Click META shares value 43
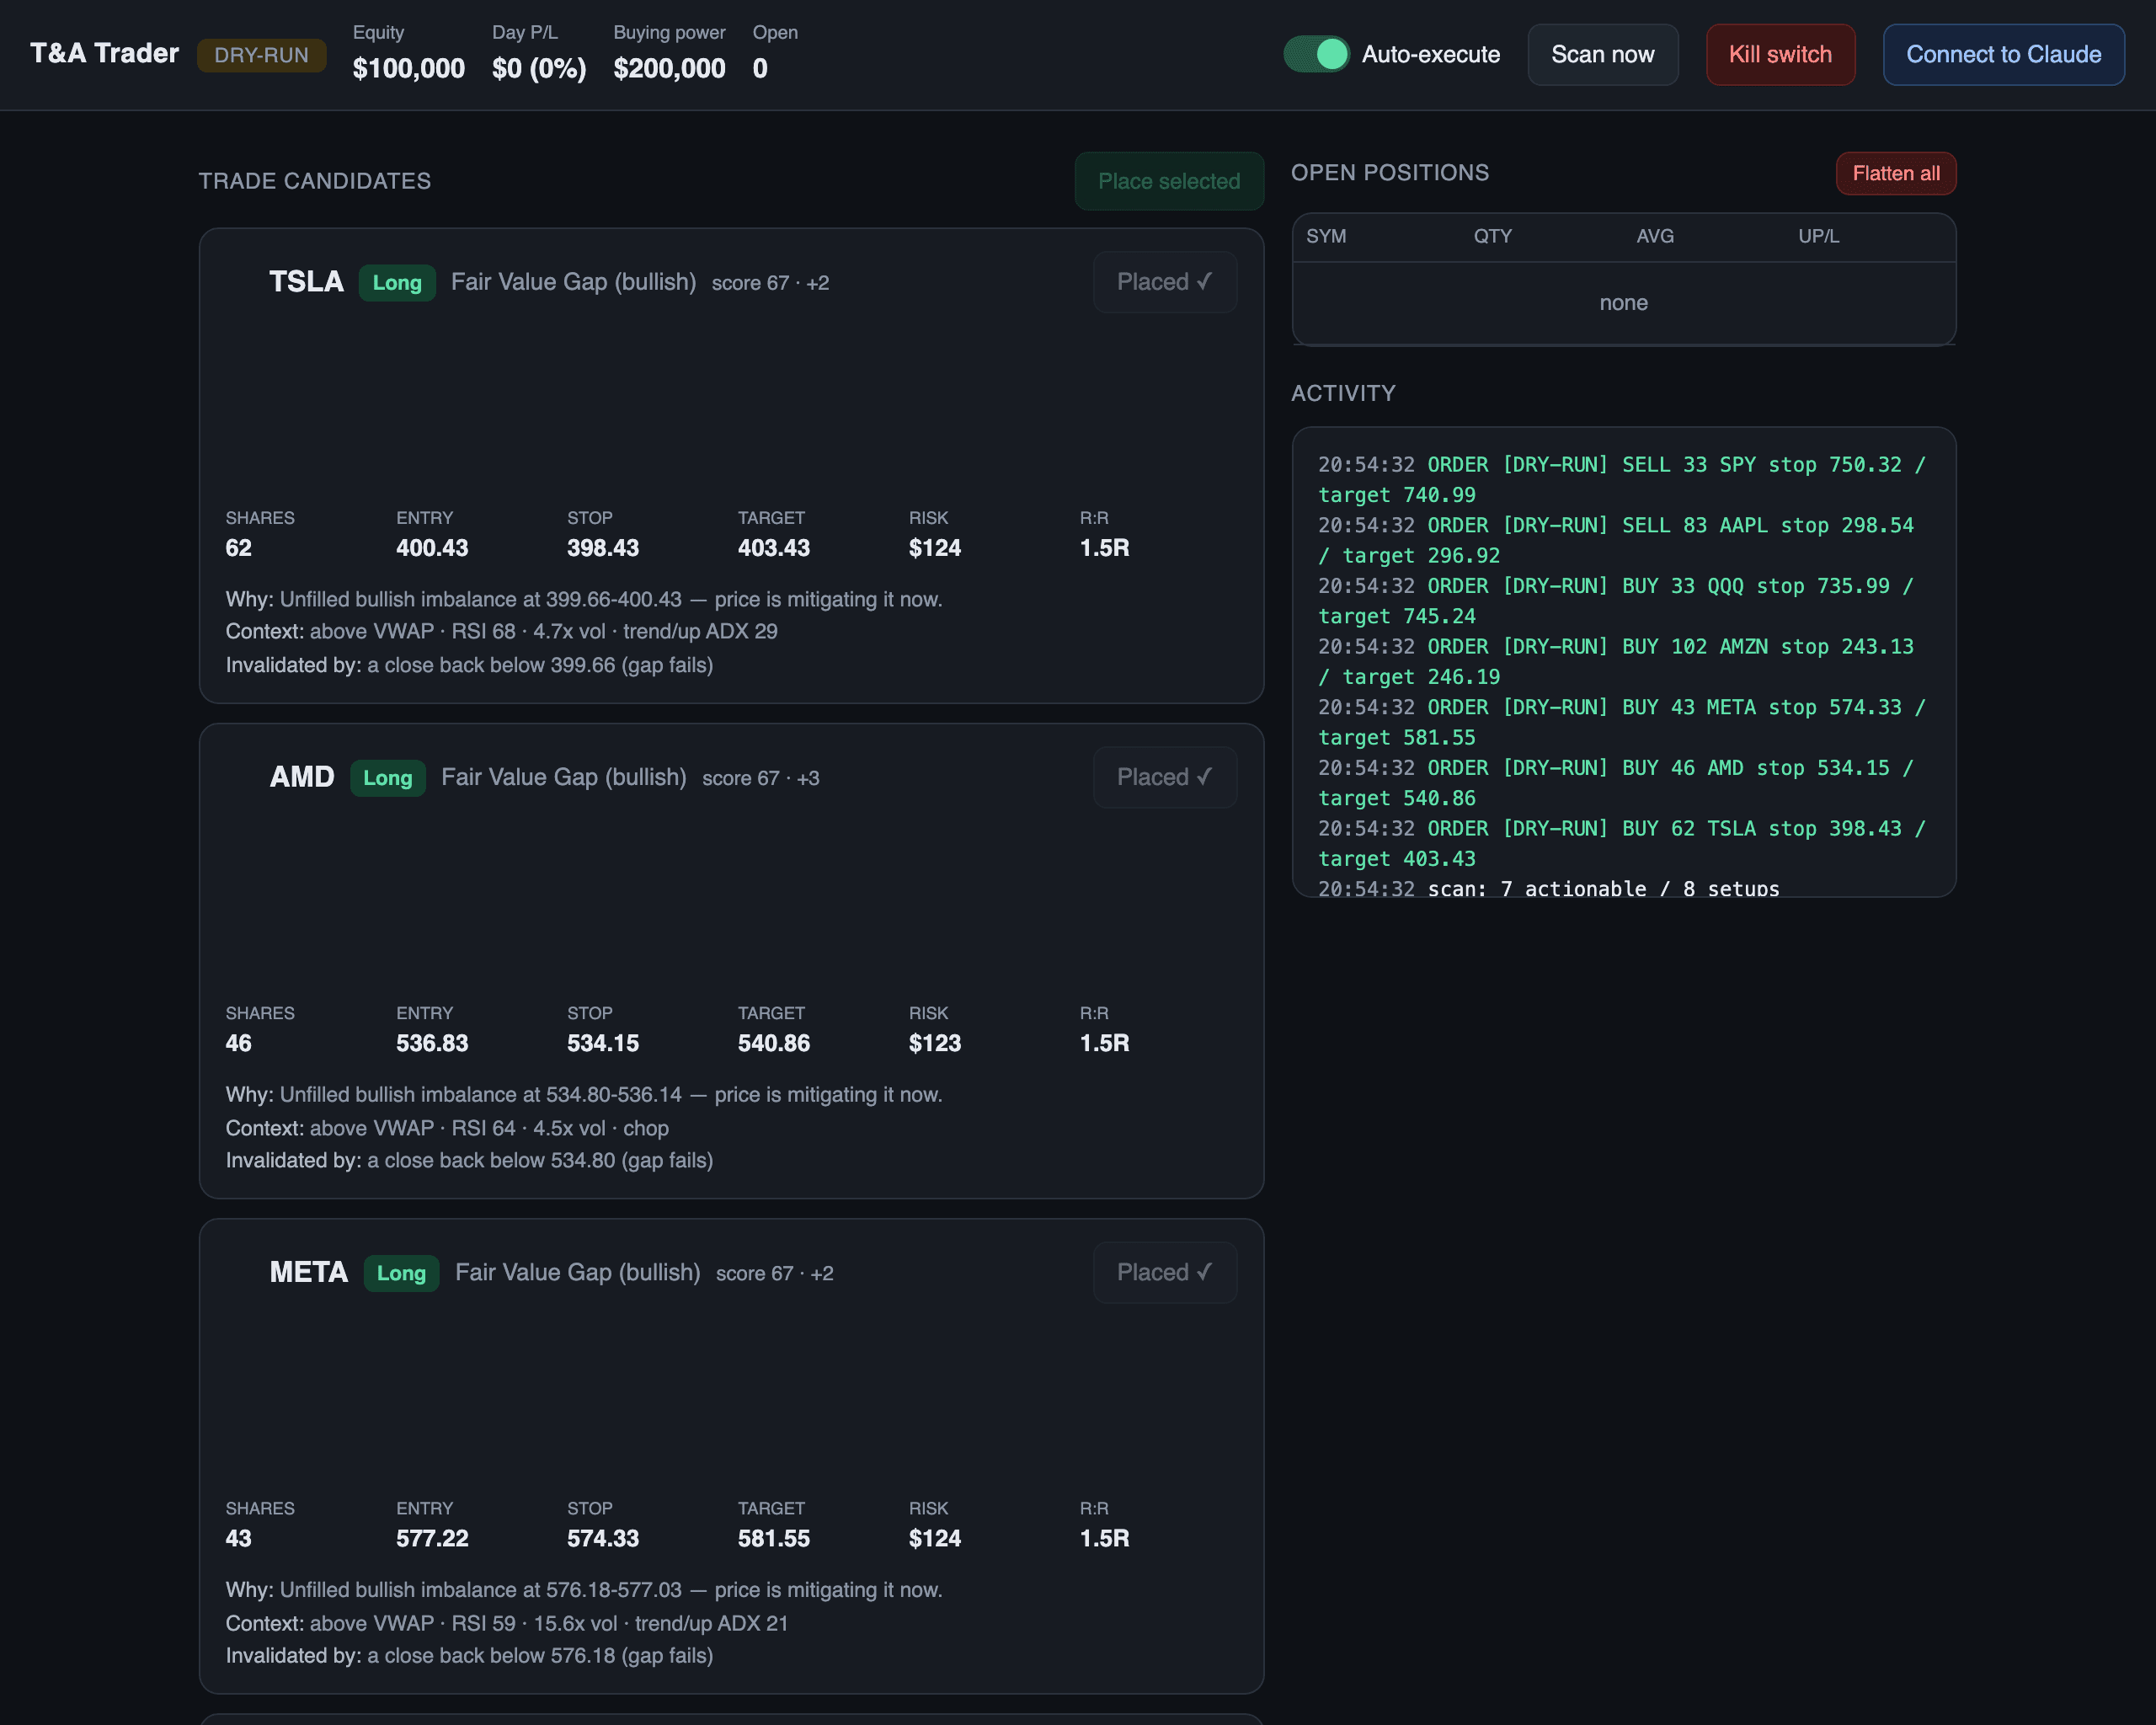 [x=238, y=1538]
